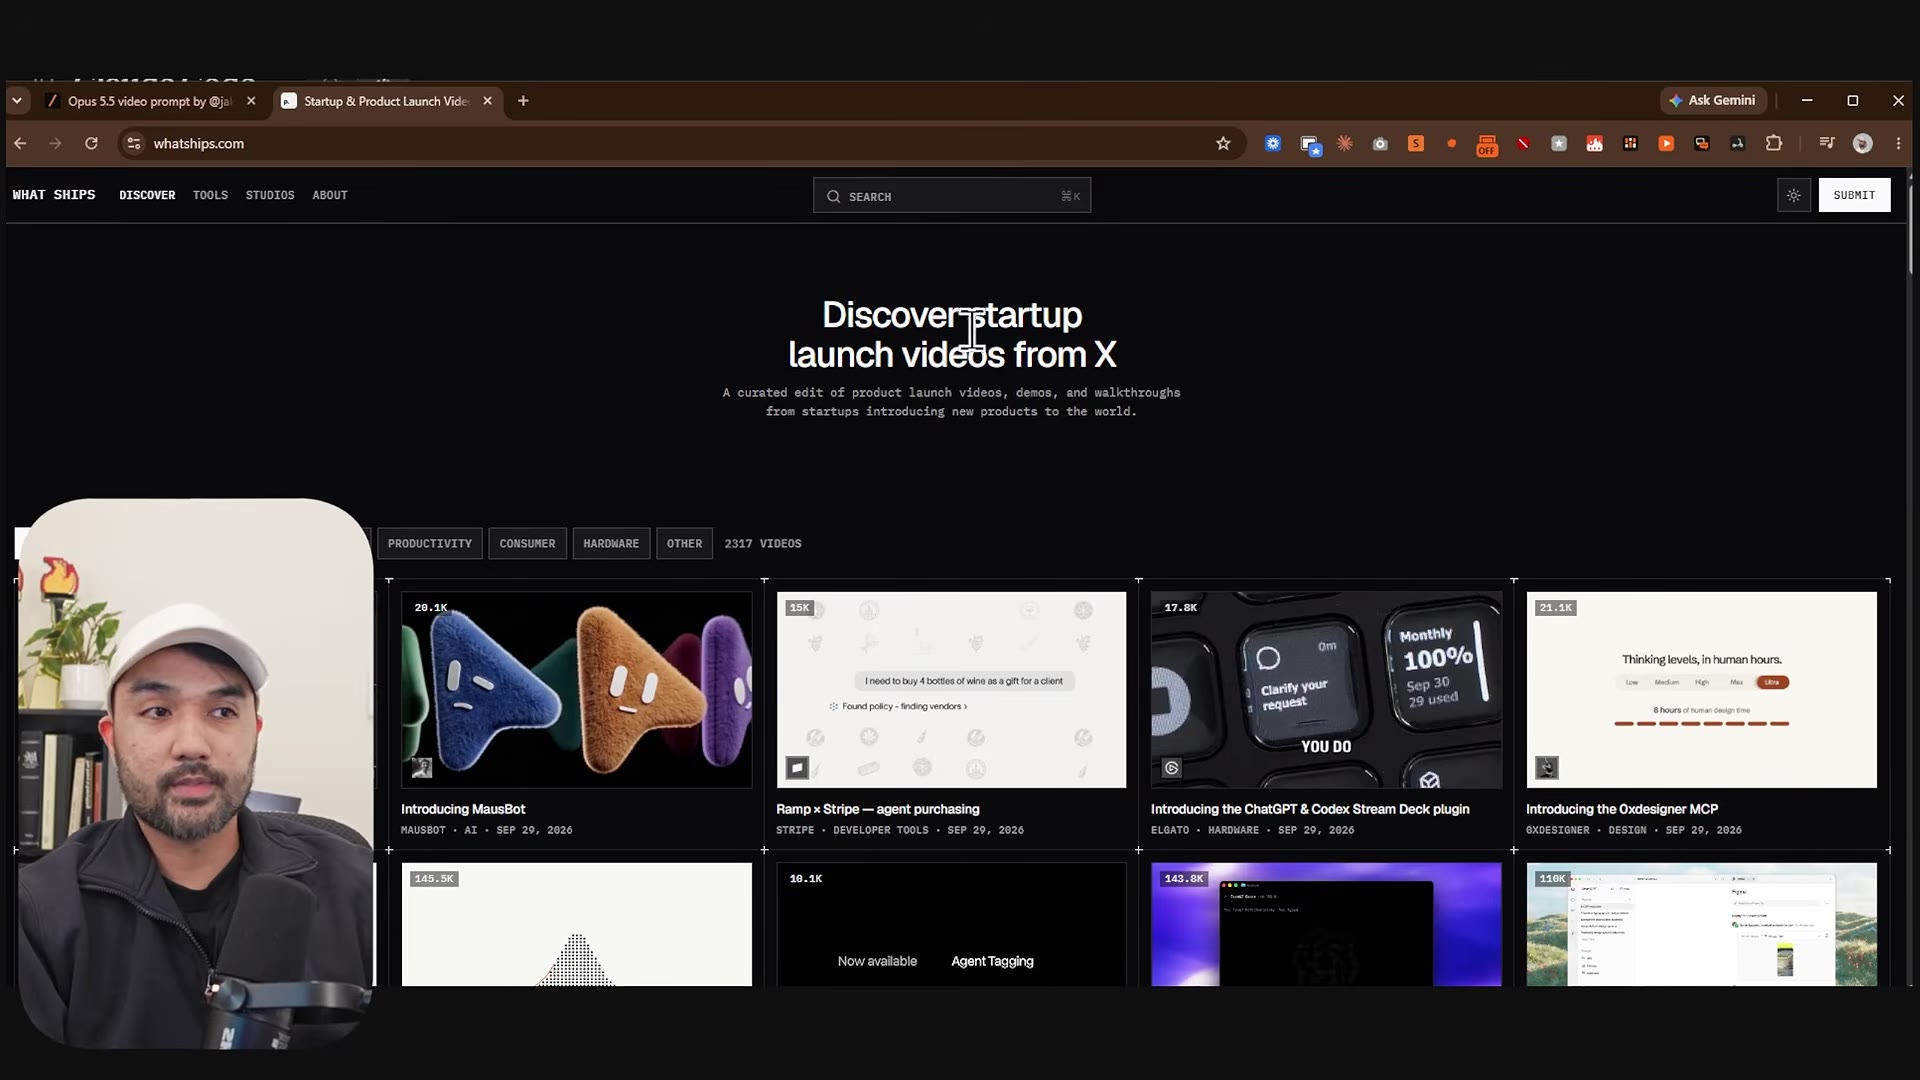Click the orange play button extension icon

(1666, 144)
